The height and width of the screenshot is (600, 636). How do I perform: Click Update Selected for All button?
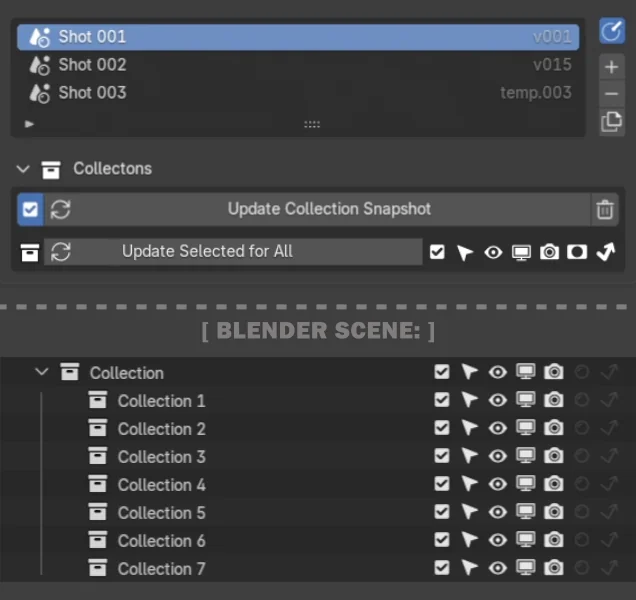click(x=233, y=252)
